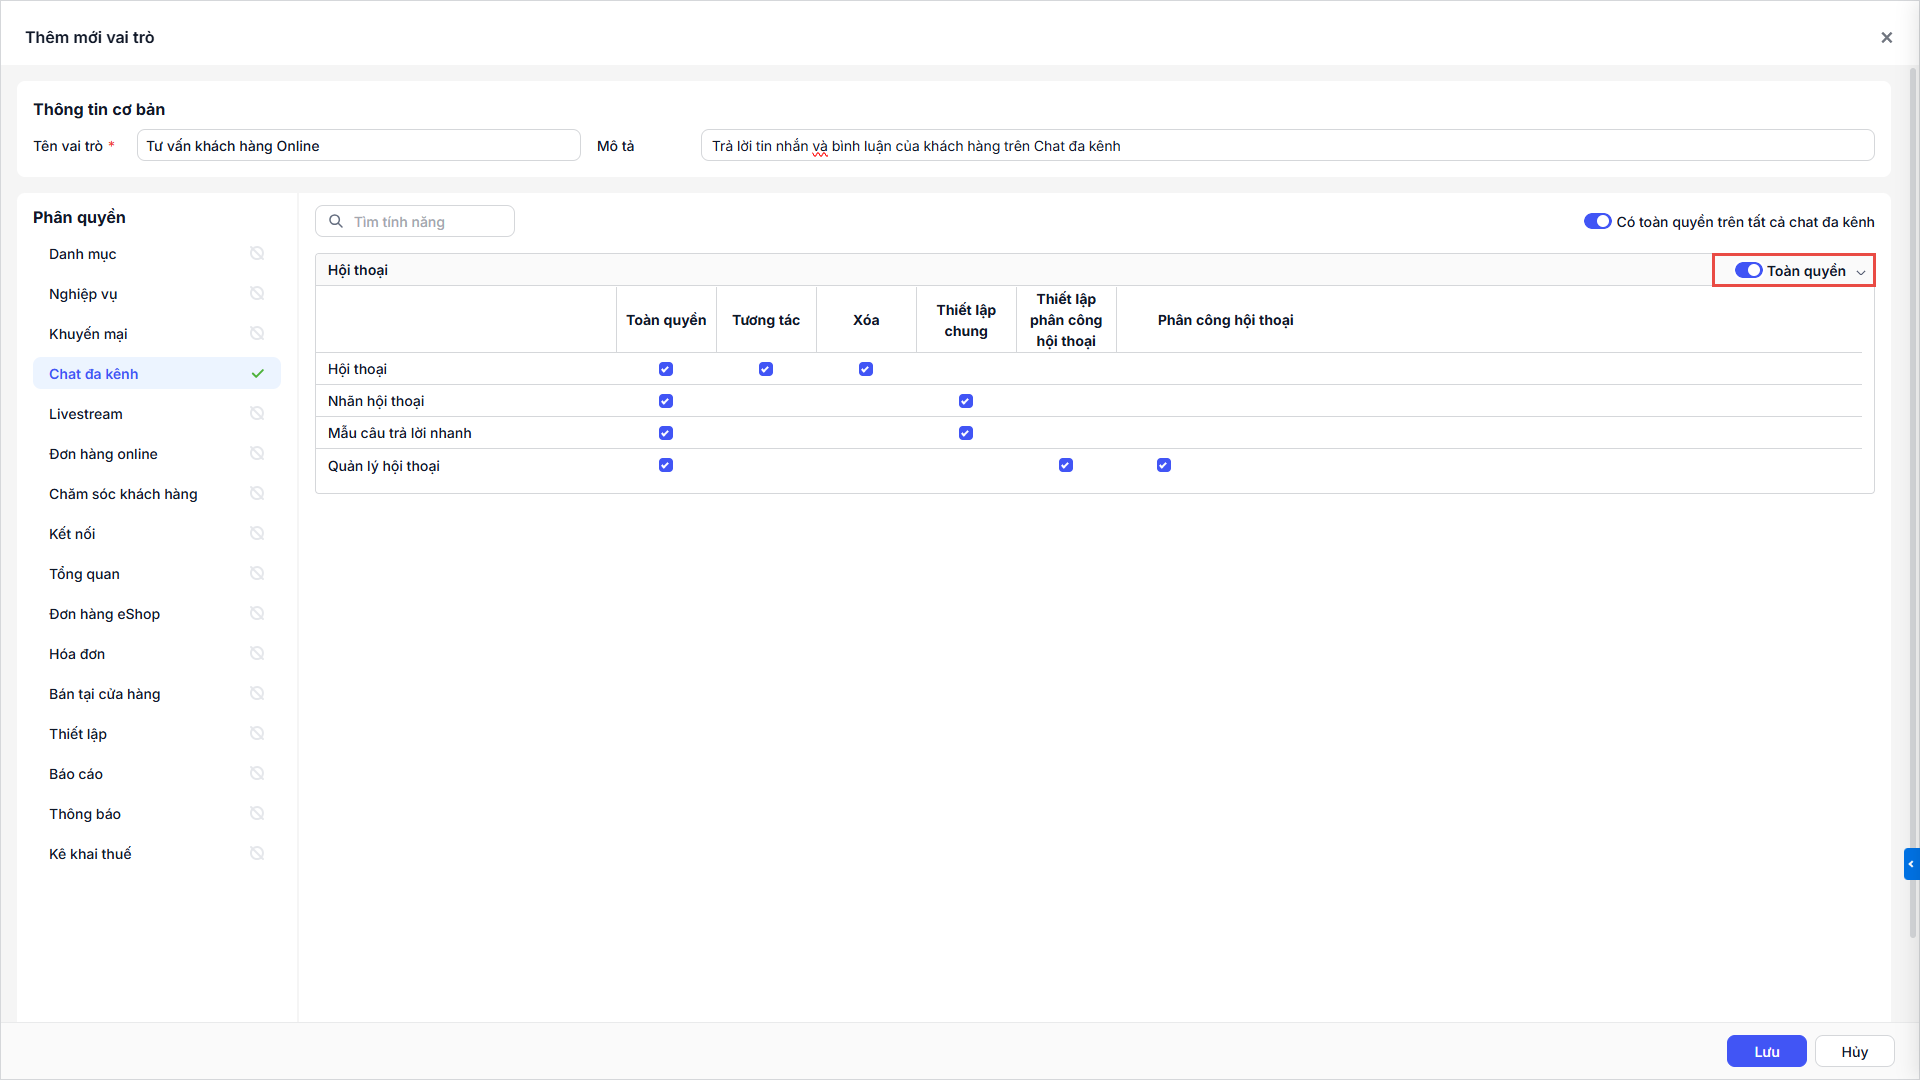
Task: Open Kê khai thuế permissions
Action: tap(157, 854)
